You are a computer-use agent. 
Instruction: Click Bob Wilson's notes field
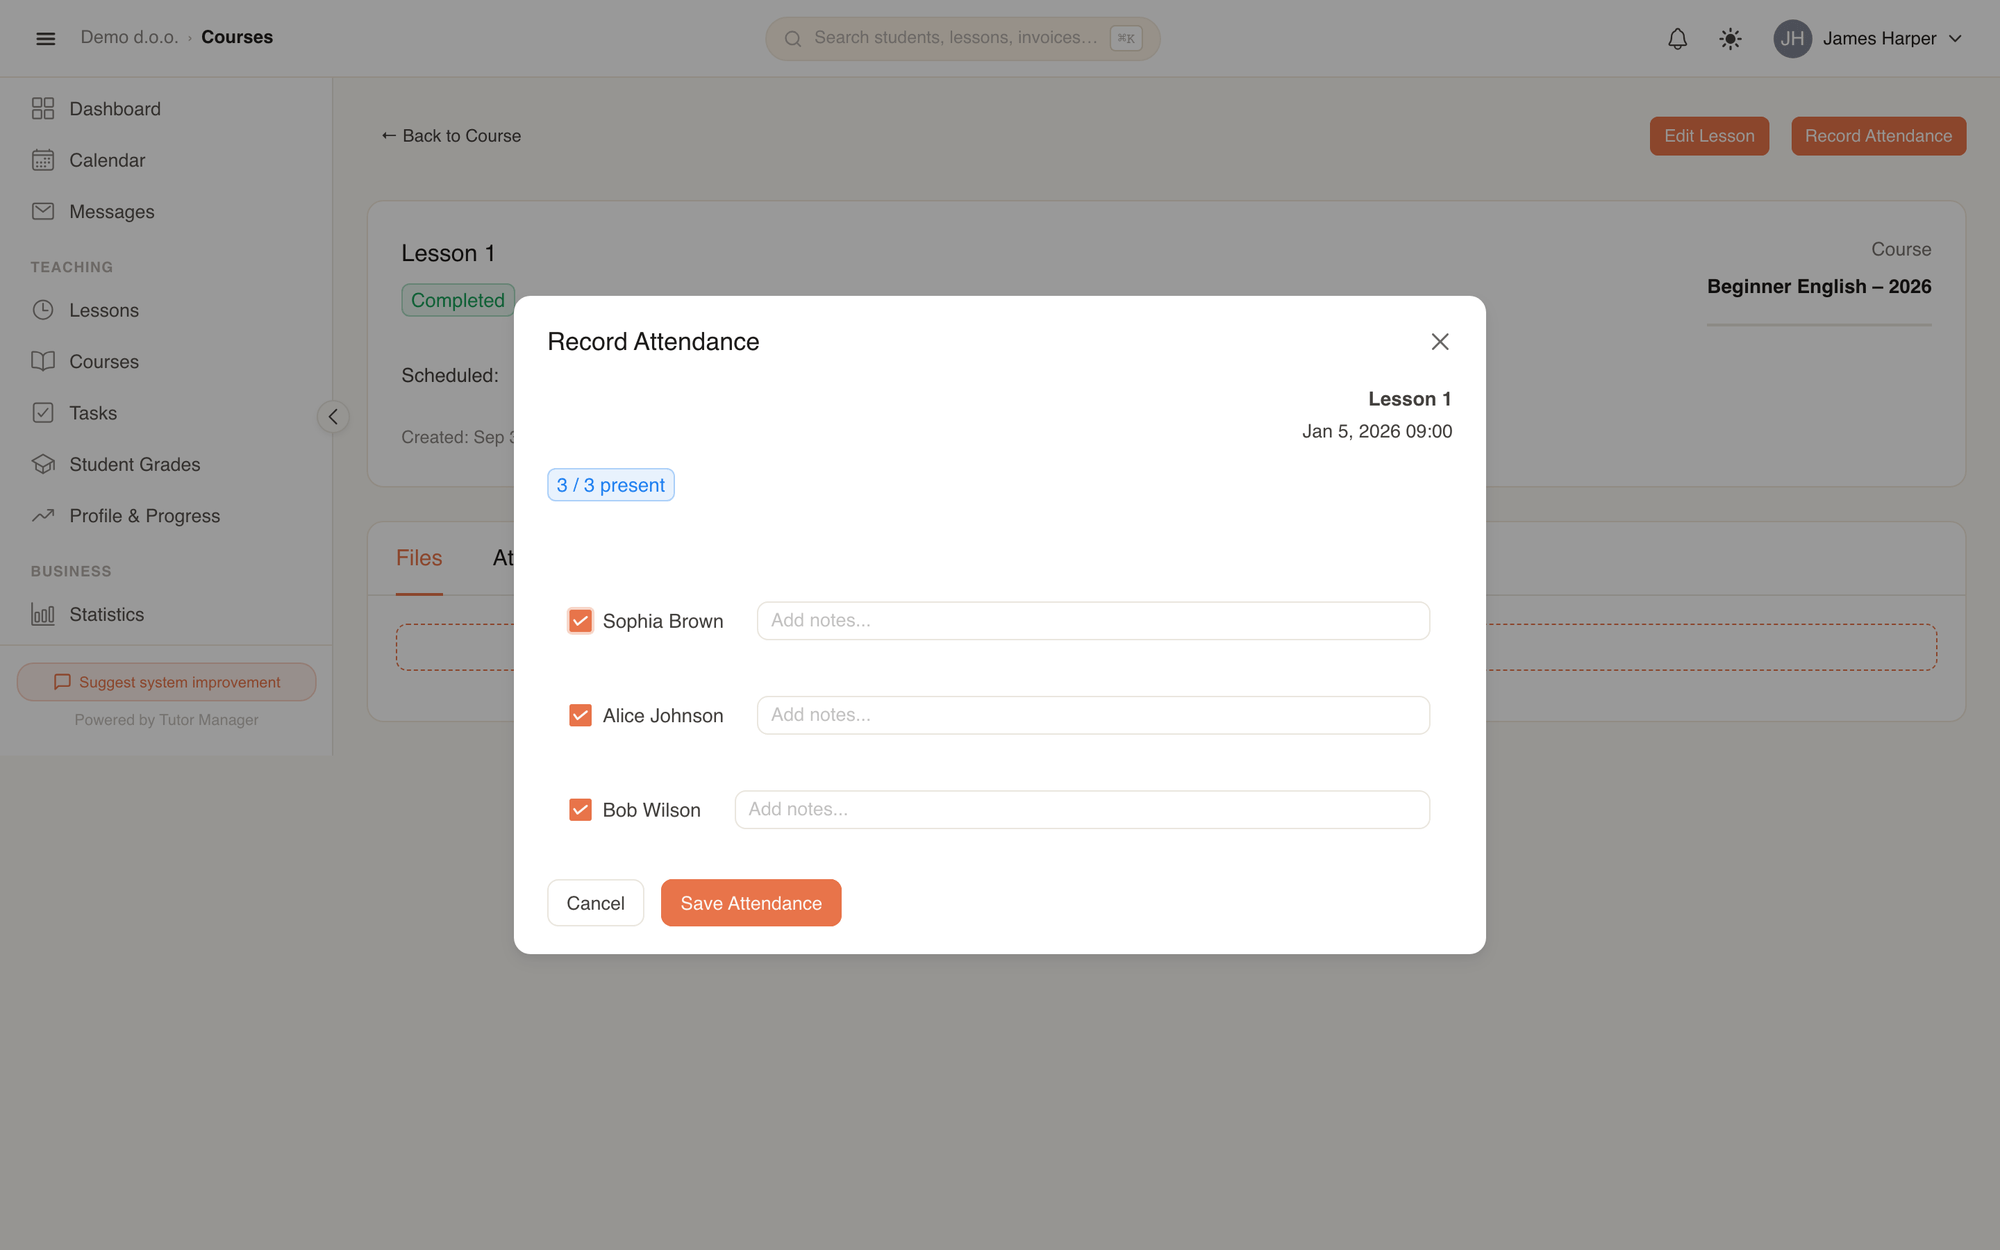(1082, 810)
